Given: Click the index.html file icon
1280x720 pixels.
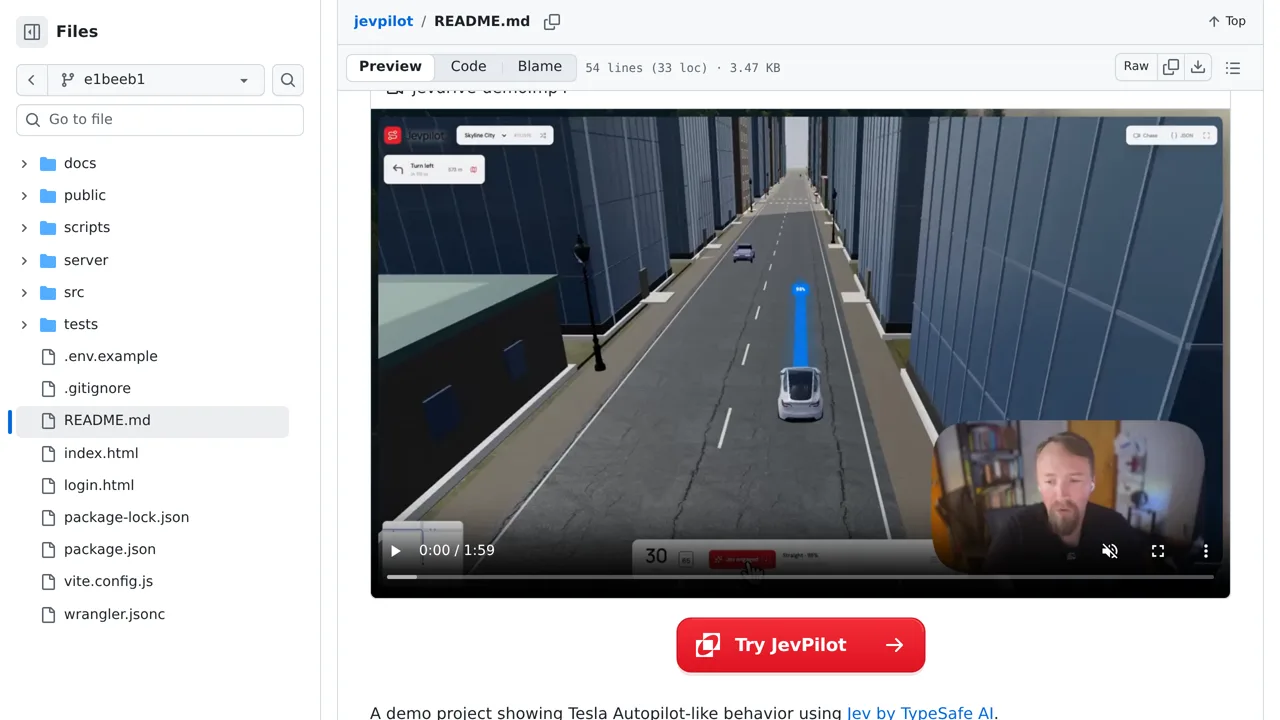Looking at the screenshot, I should [48, 453].
